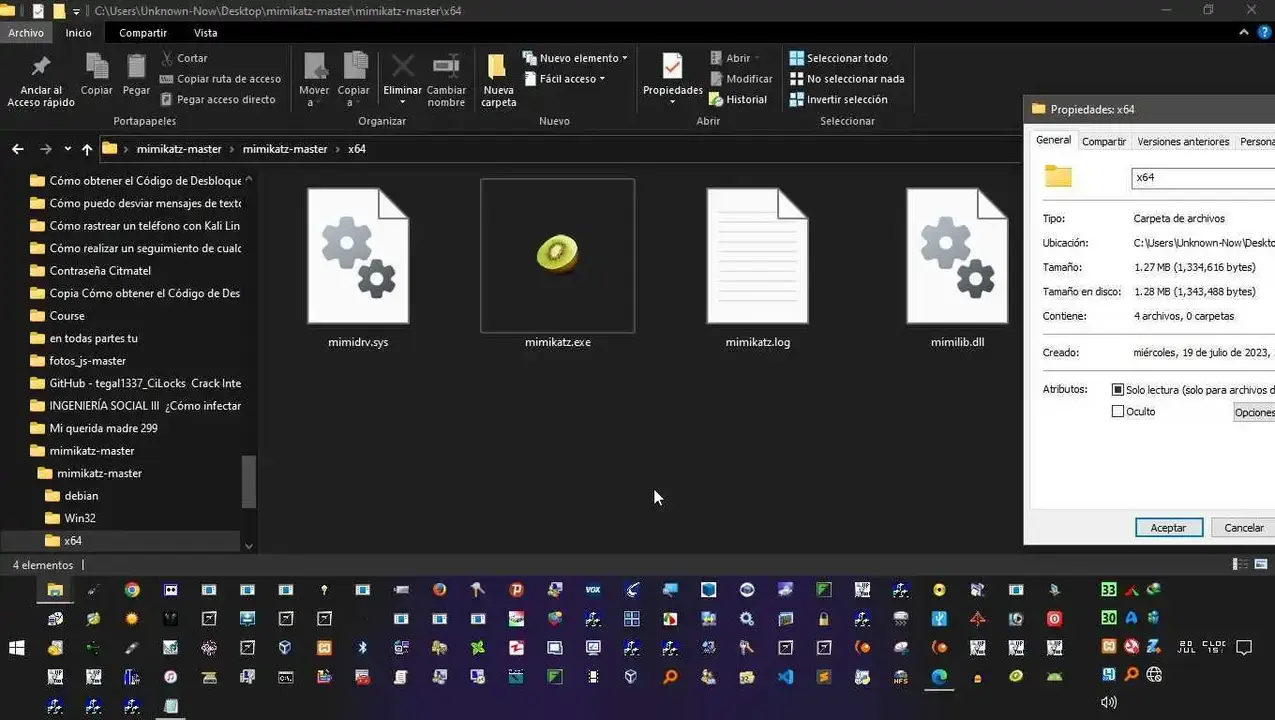This screenshot has height=720, width=1275.
Task: Select mimikatz.exe kiwi file
Action: [557, 265]
